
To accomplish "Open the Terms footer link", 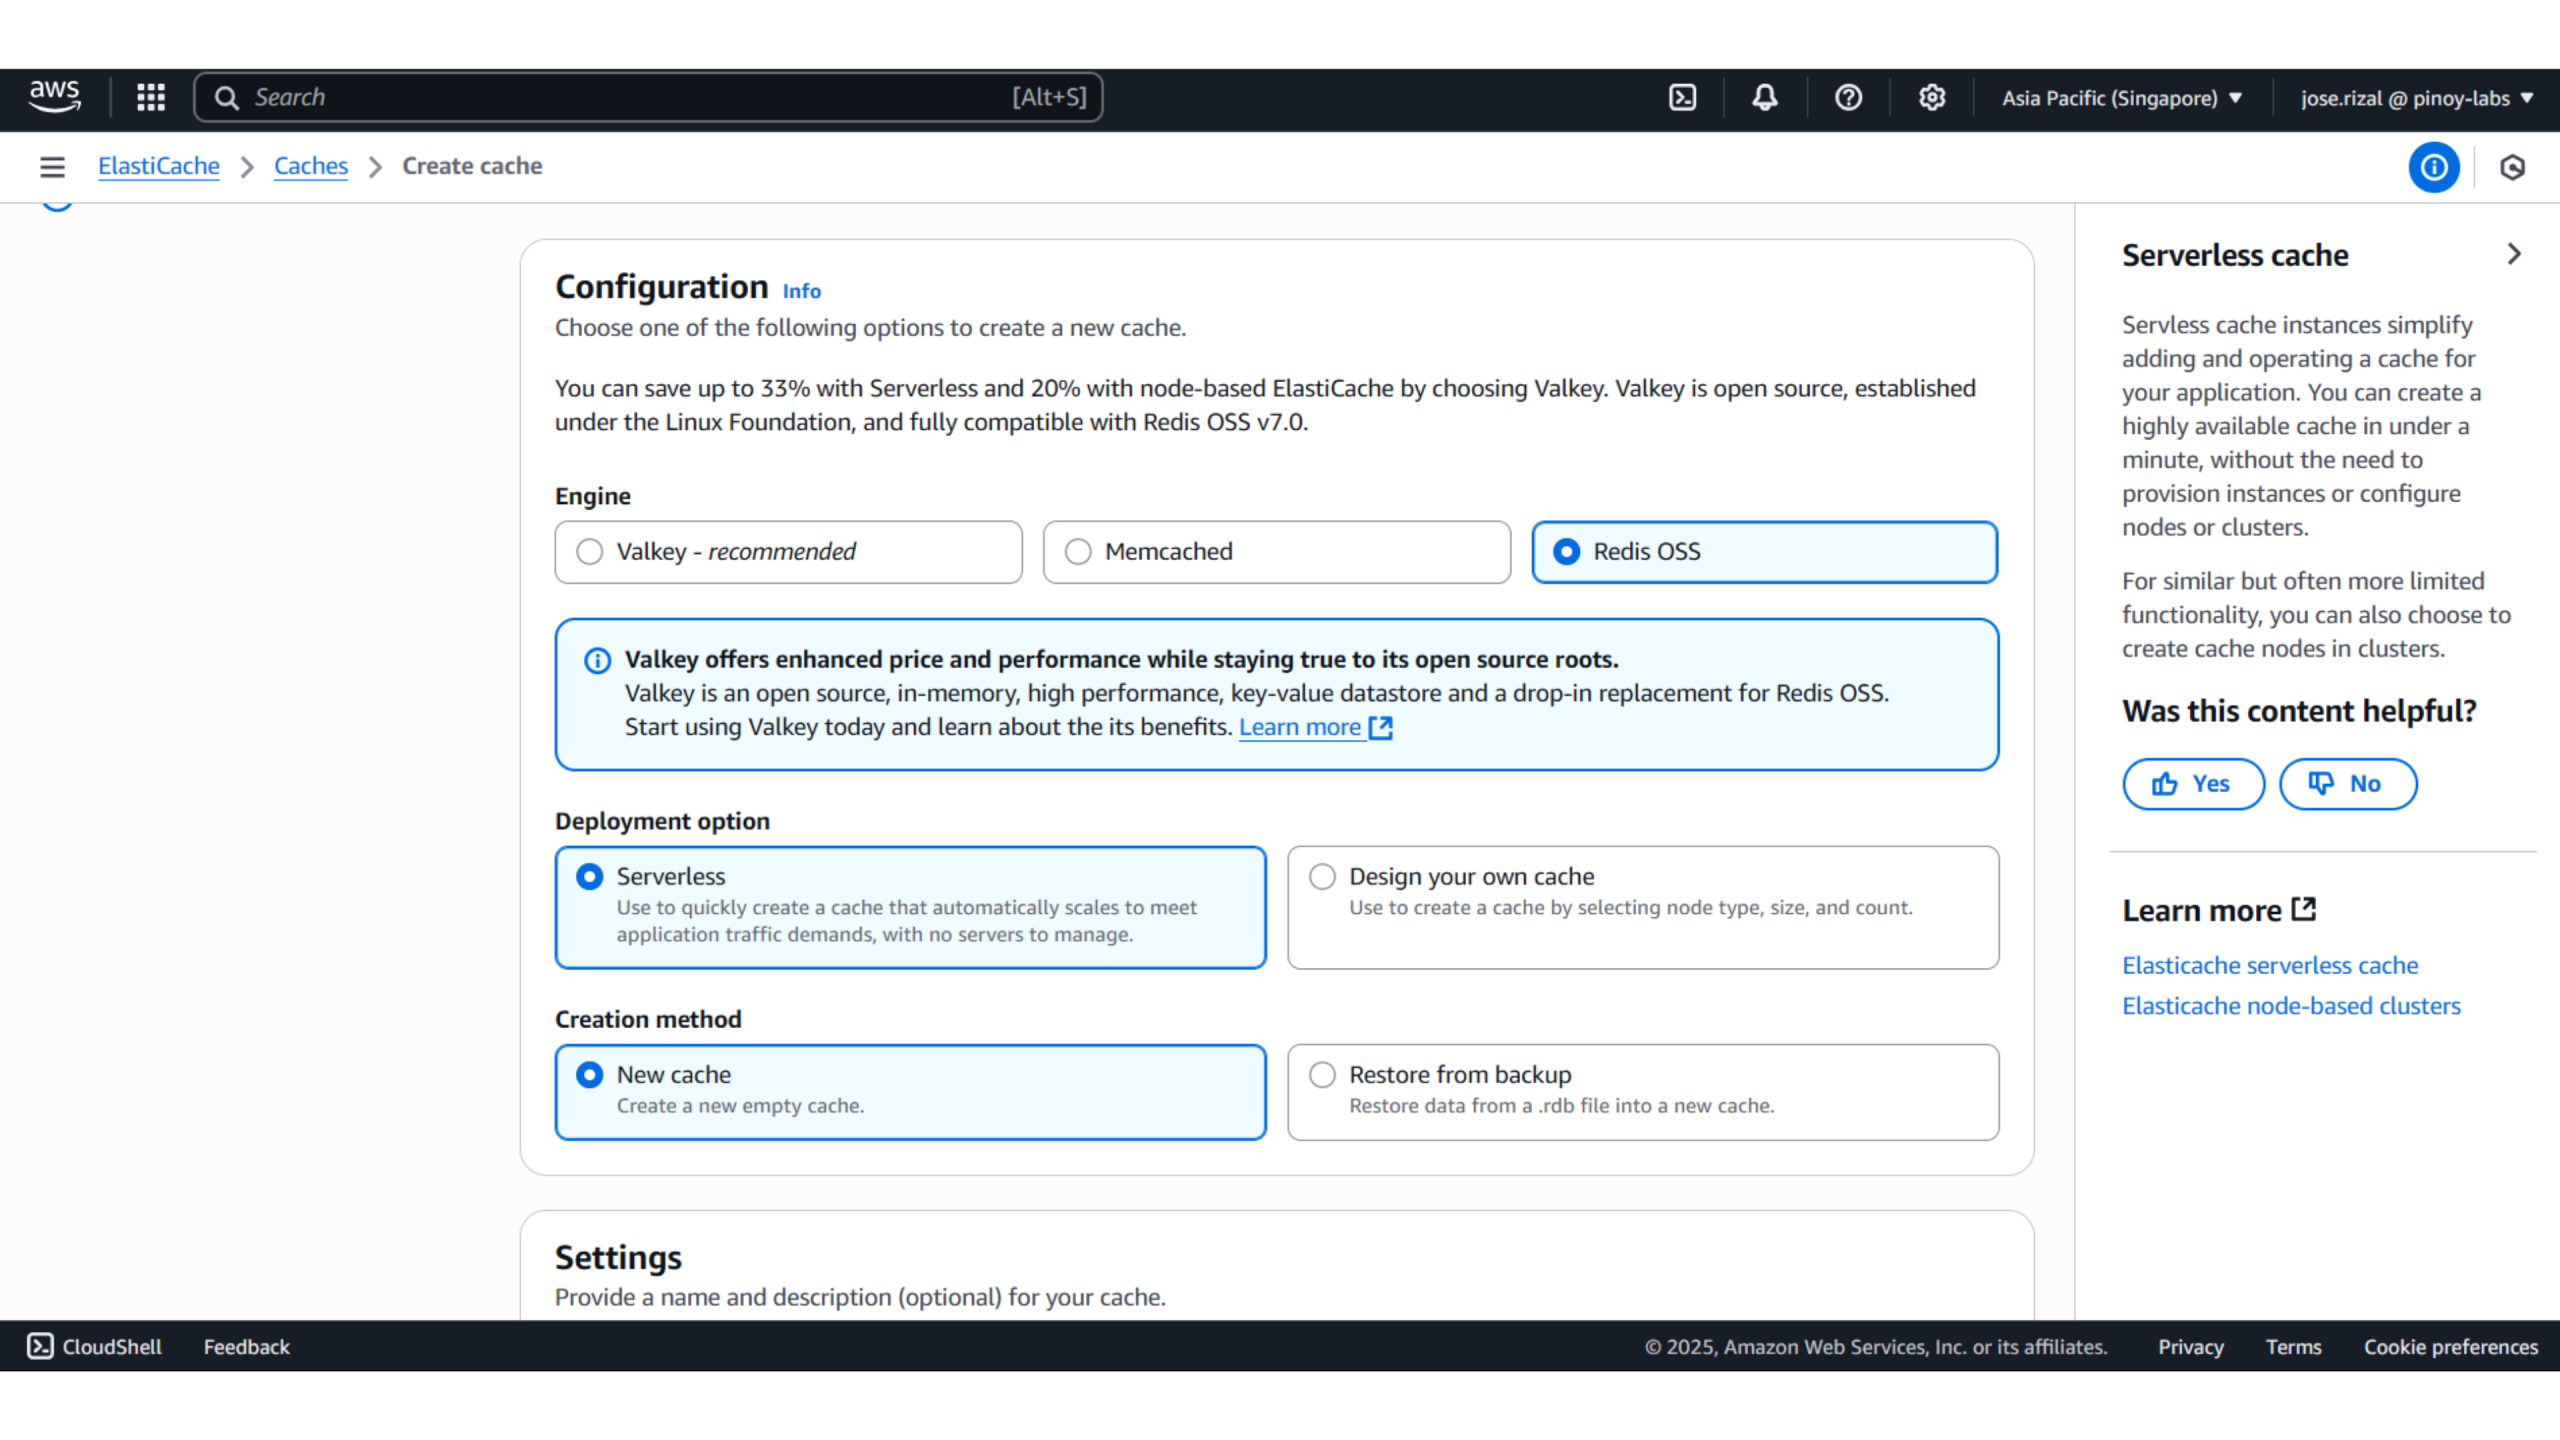I will 2293,1346.
